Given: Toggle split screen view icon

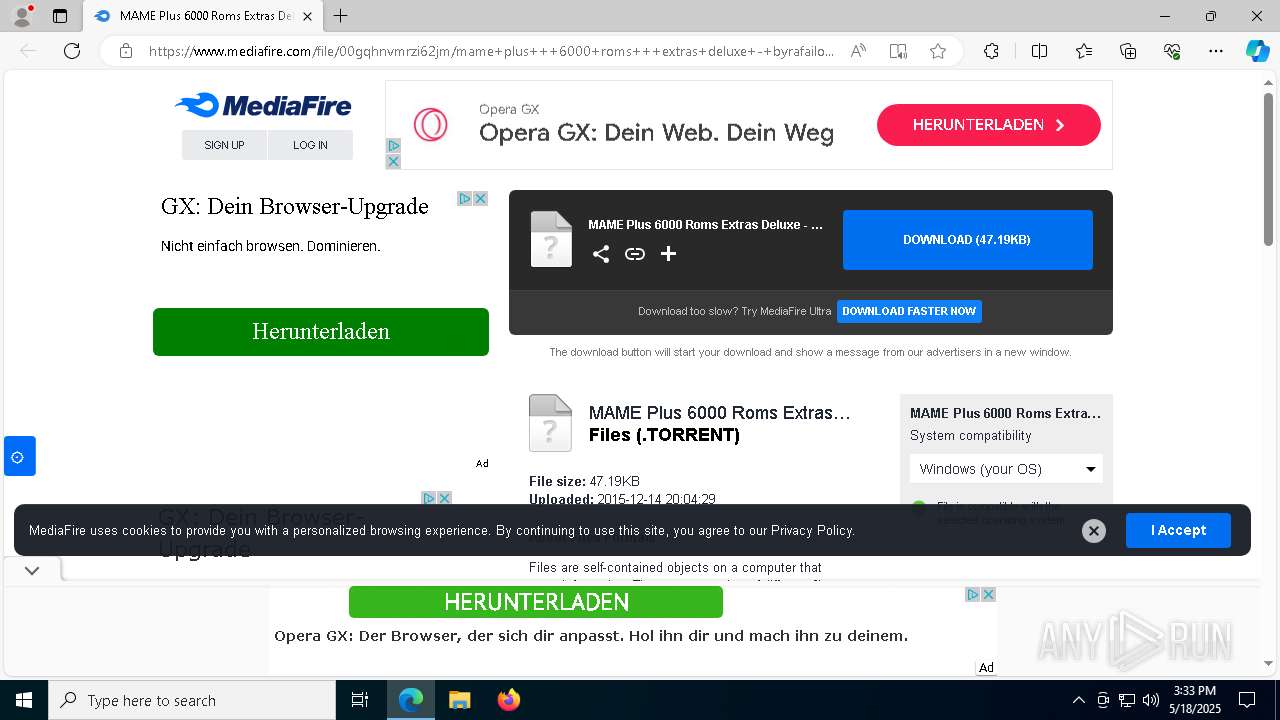Looking at the screenshot, I should pyautogui.click(x=1040, y=51).
